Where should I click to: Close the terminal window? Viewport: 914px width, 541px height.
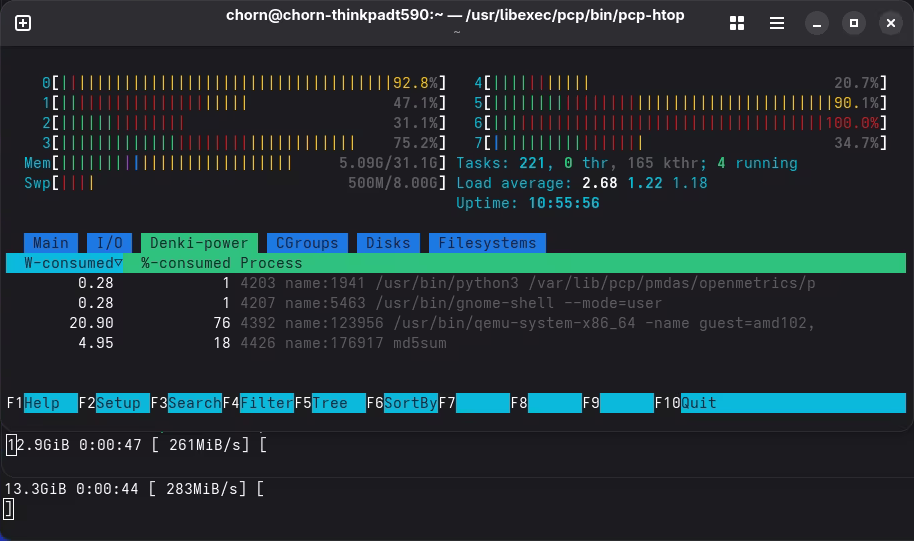pos(891,23)
